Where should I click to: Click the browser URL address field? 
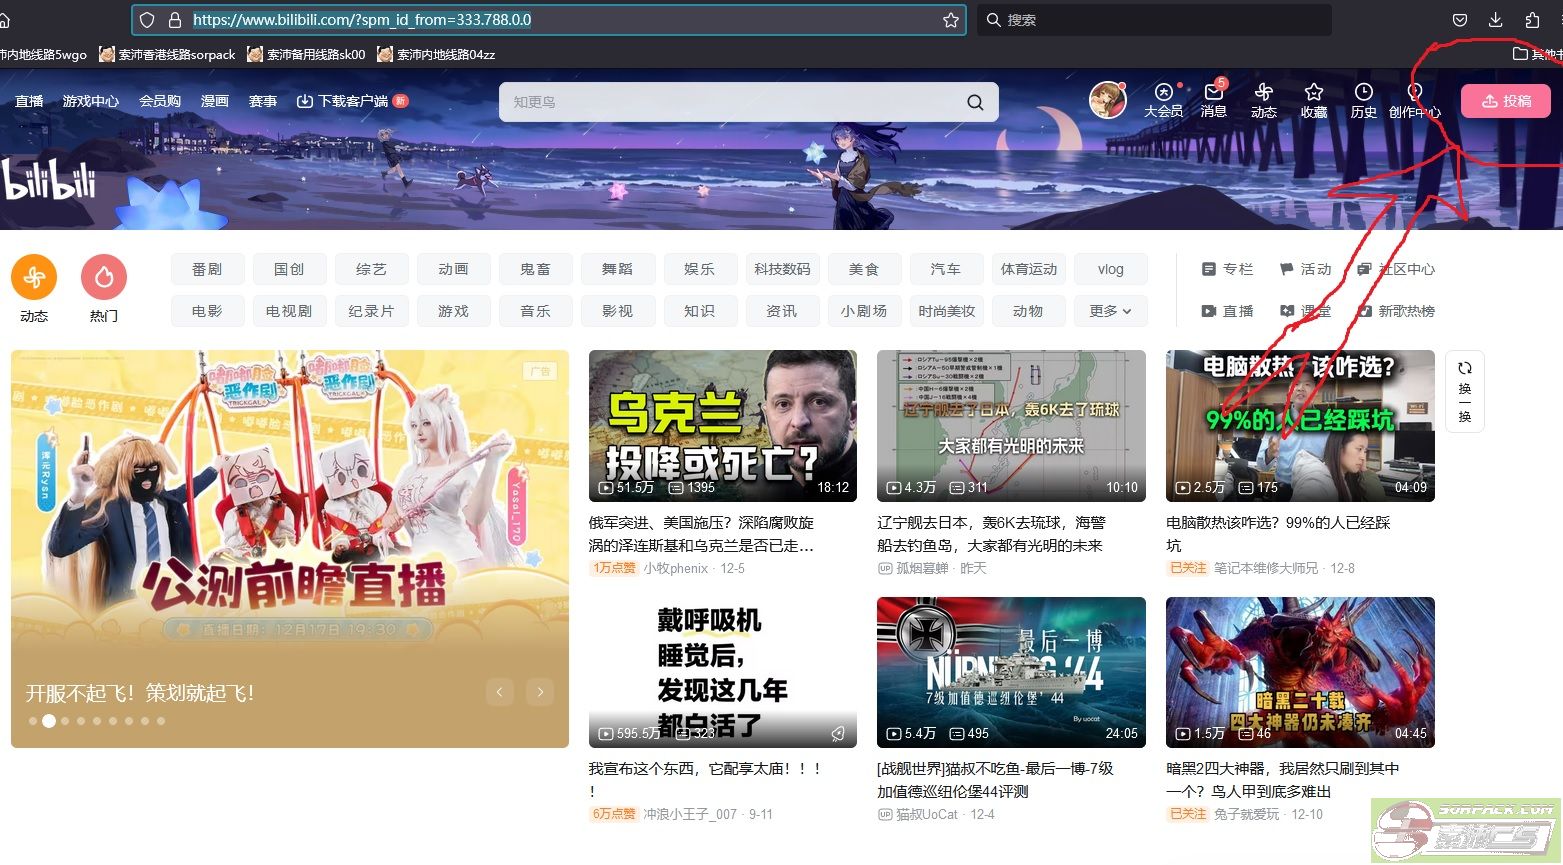(550, 20)
